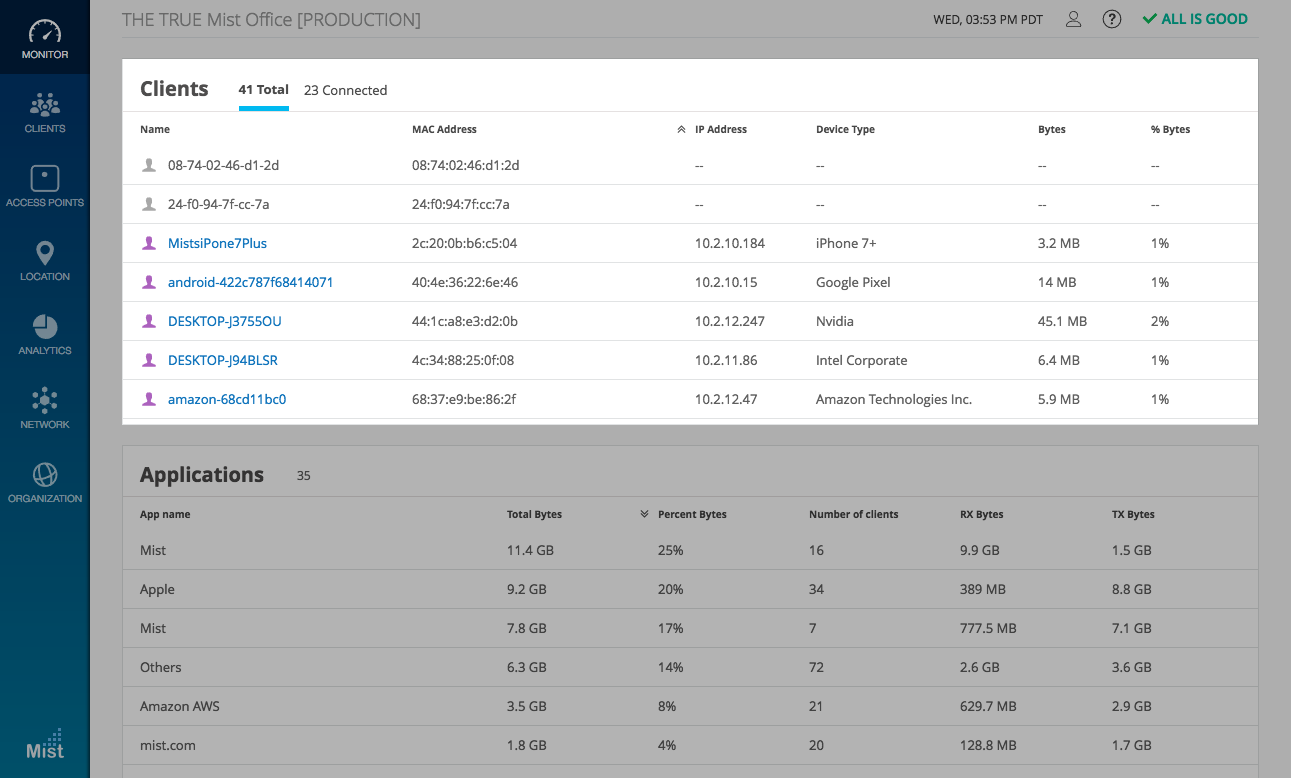The width and height of the screenshot is (1291, 778).
Task: Open the amazon-68cd11bc0 client link
Action: click(x=227, y=399)
